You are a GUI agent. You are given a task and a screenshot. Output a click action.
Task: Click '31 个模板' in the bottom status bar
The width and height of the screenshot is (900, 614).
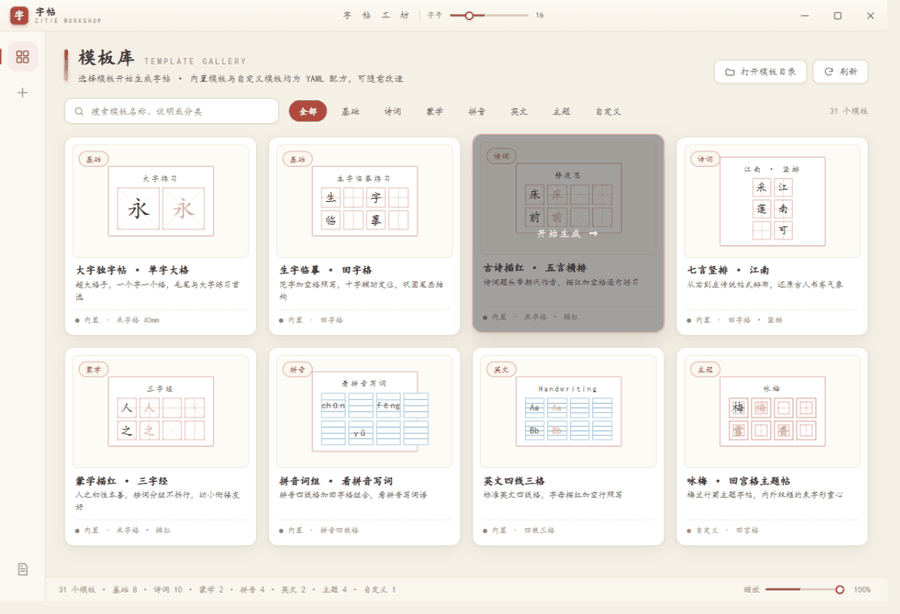(77, 589)
